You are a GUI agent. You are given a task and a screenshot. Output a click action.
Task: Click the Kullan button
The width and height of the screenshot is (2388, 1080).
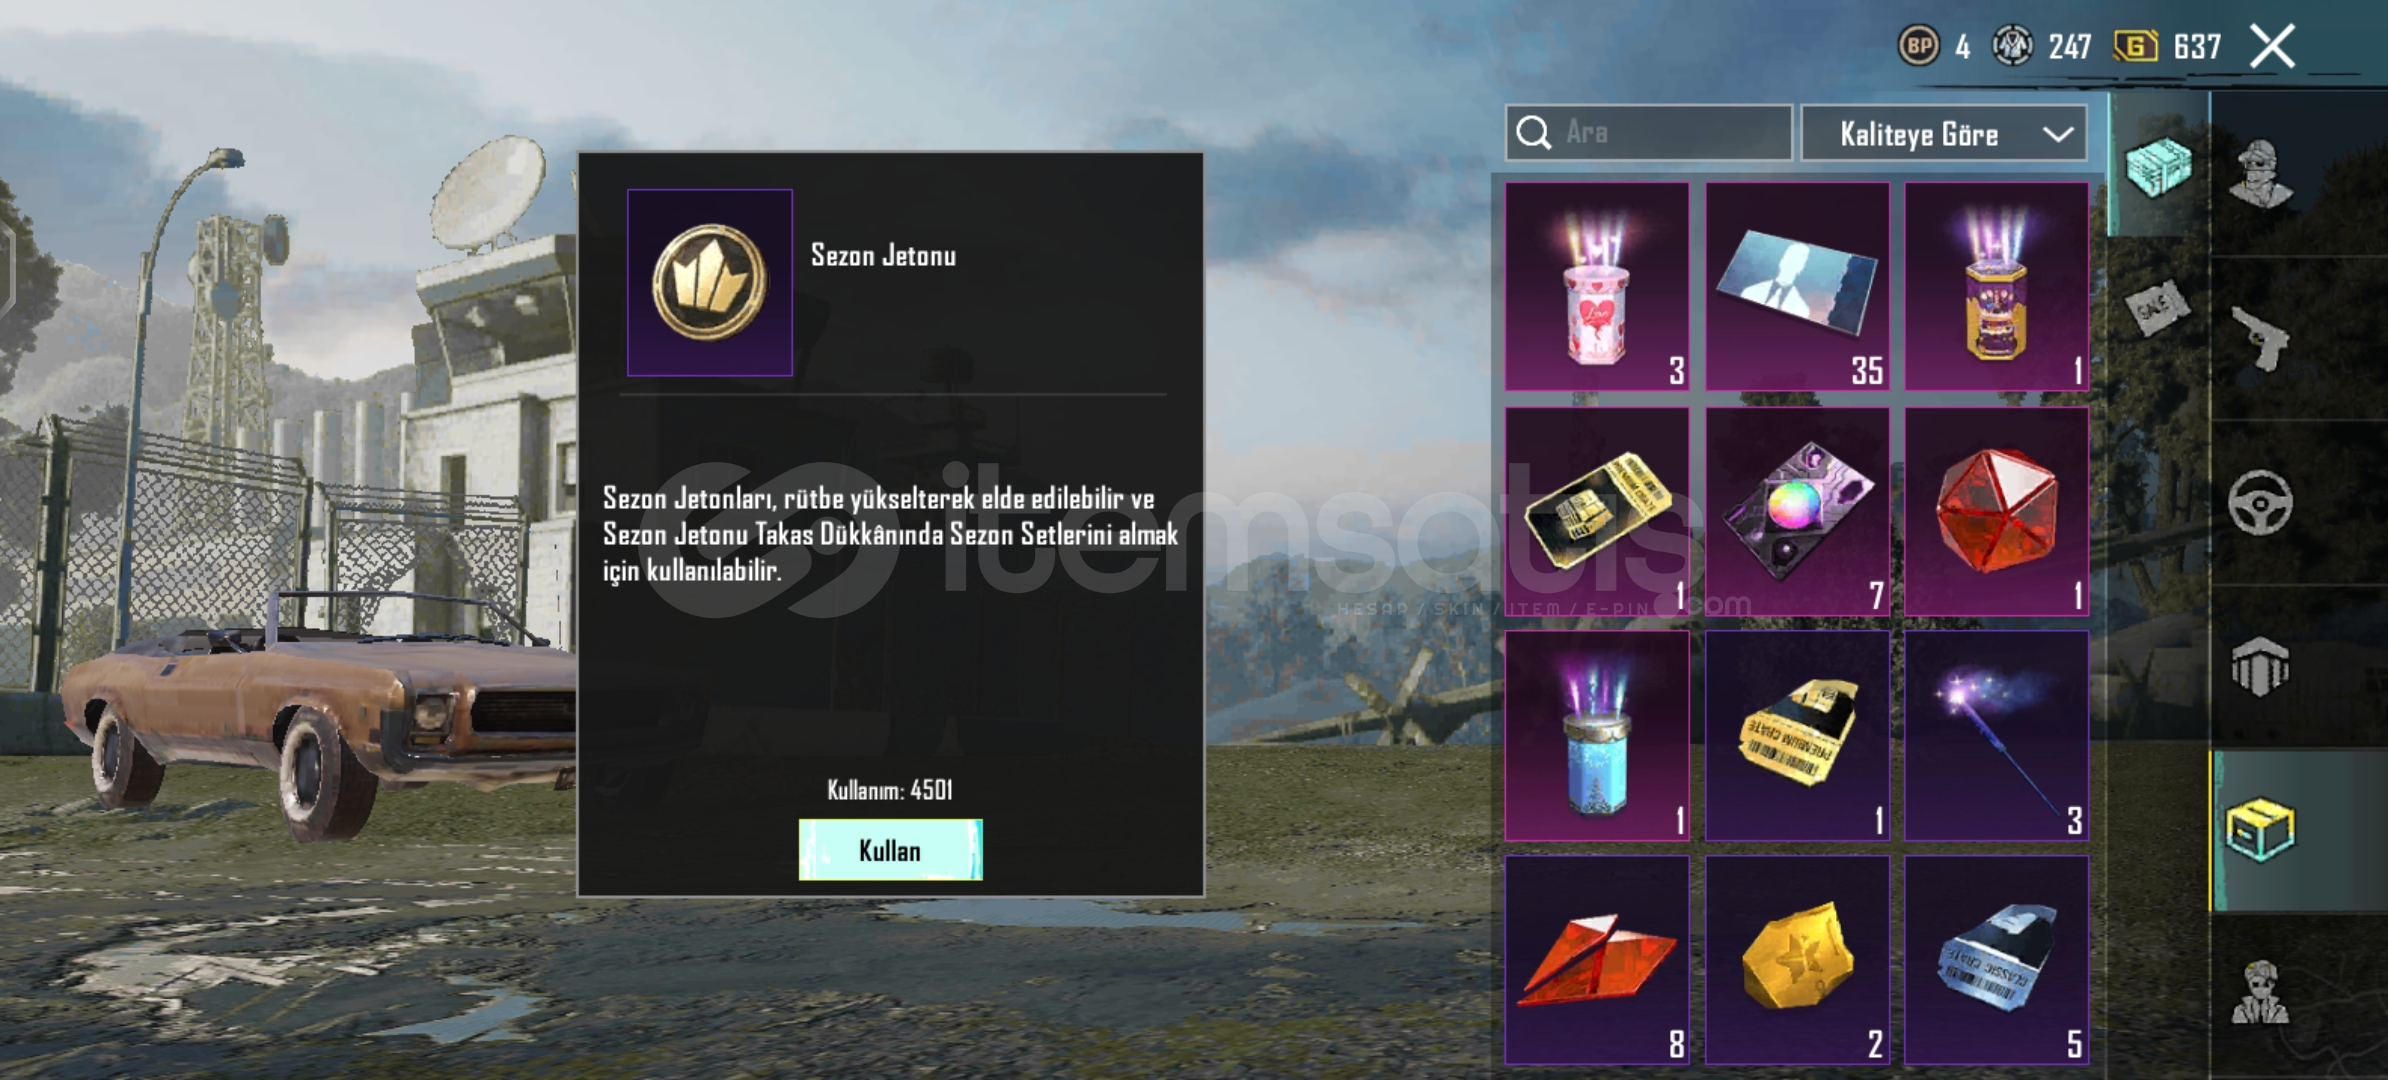pos(890,850)
